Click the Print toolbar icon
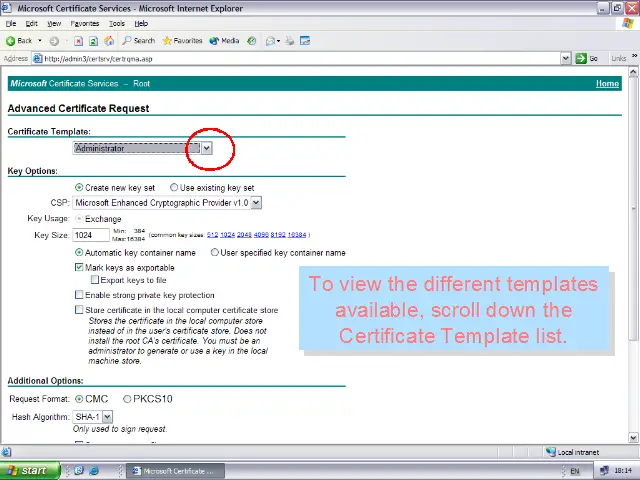The height and width of the screenshot is (480, 640). coord(290,41)
